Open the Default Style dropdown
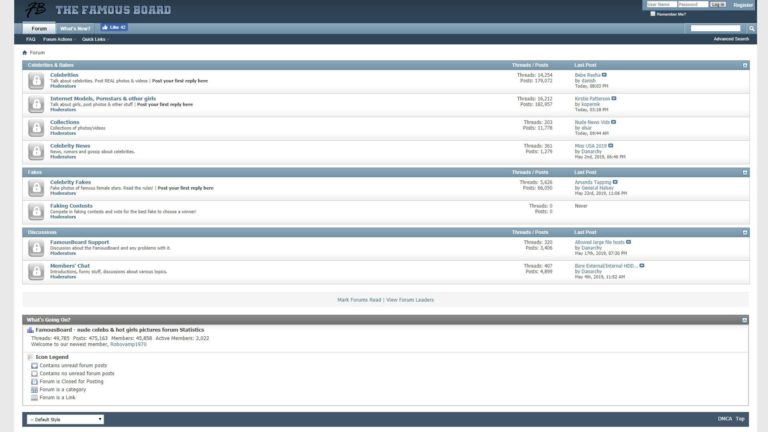Image resolution: width=768 pixels, height=432 pixels. [x=65, y=419]
